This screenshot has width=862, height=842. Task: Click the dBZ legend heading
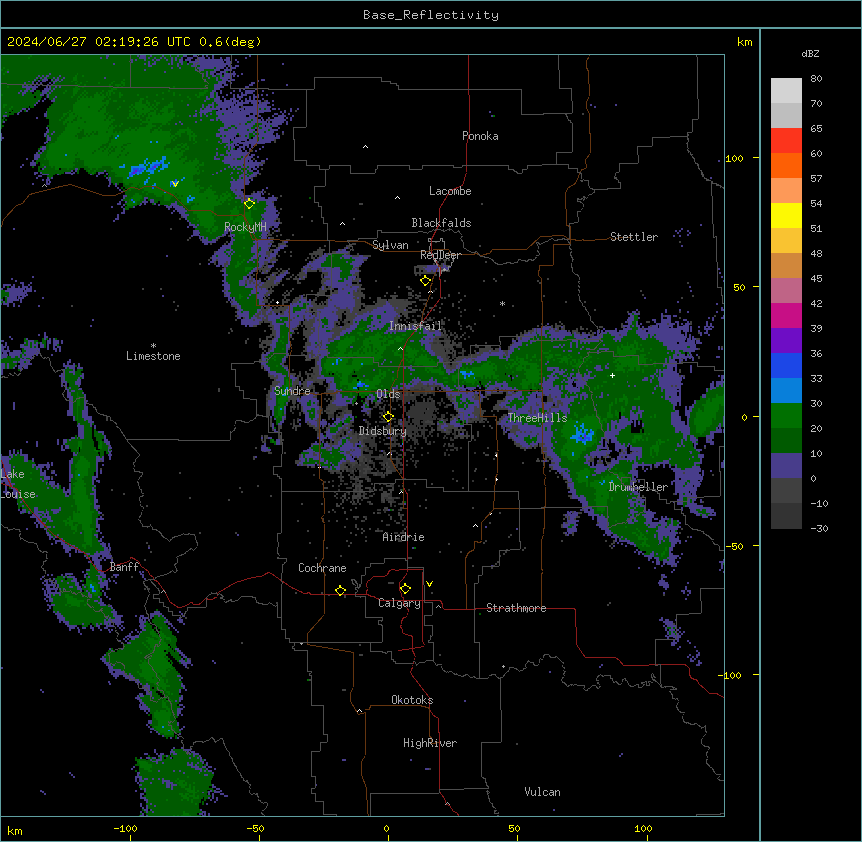point(810,53)
